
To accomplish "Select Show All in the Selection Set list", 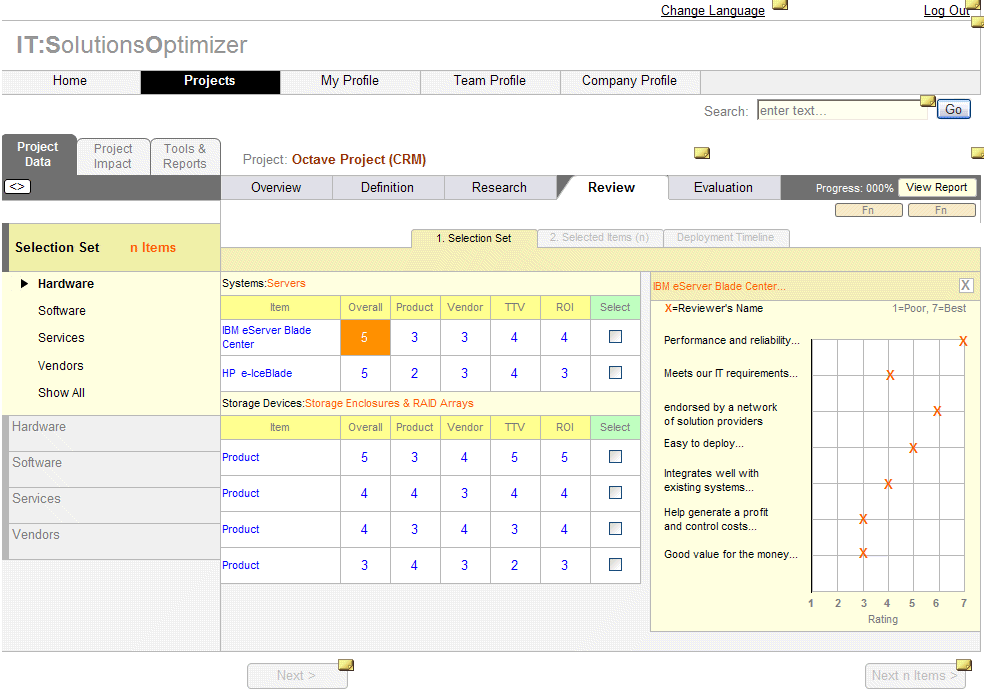I will pos(61,393).
